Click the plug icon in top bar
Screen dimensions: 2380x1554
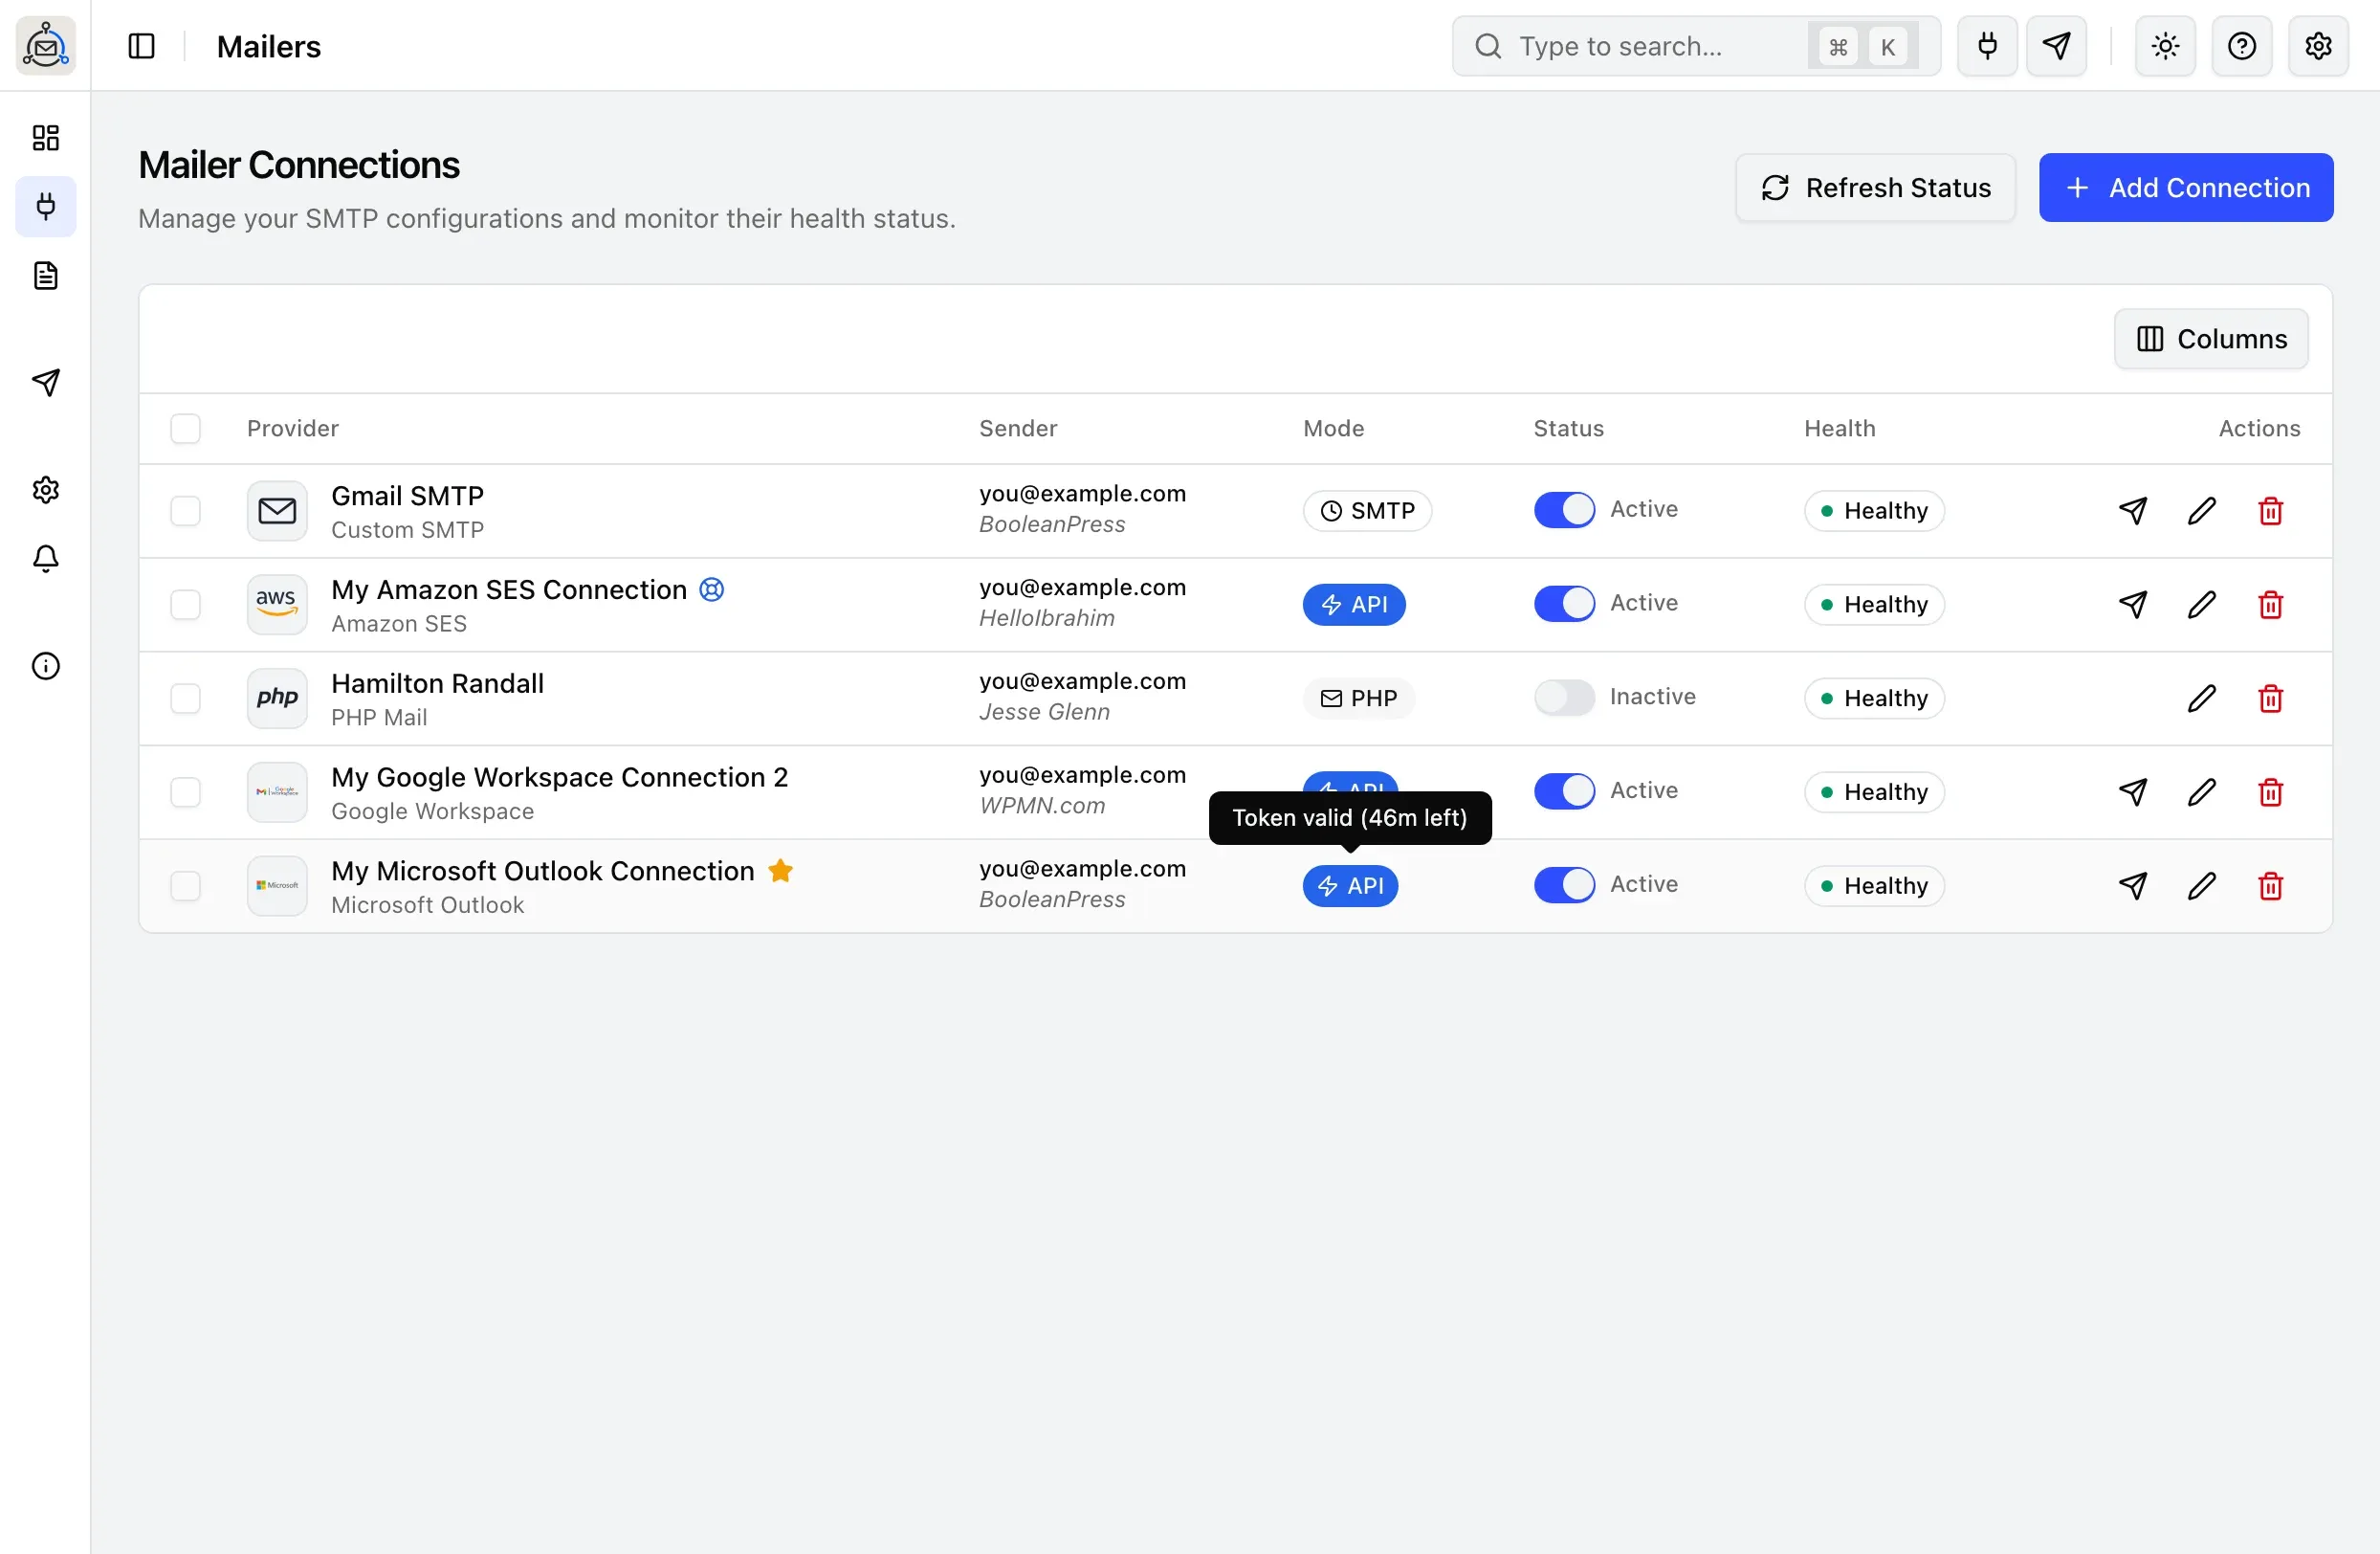click(1987, 46)
